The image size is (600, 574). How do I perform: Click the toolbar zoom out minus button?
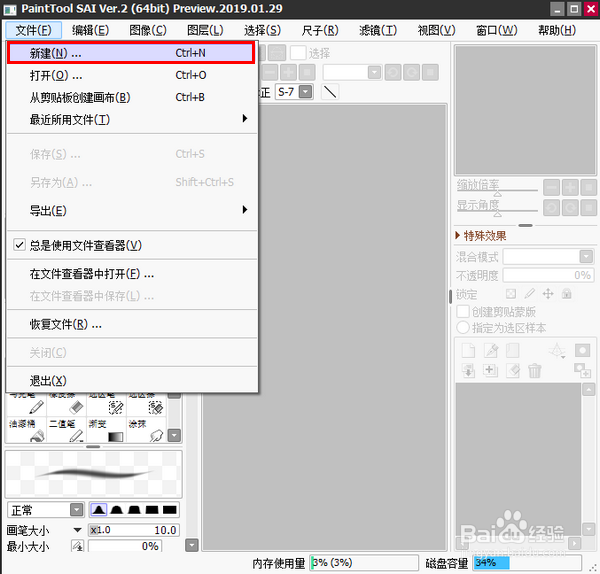click(270, 72)
